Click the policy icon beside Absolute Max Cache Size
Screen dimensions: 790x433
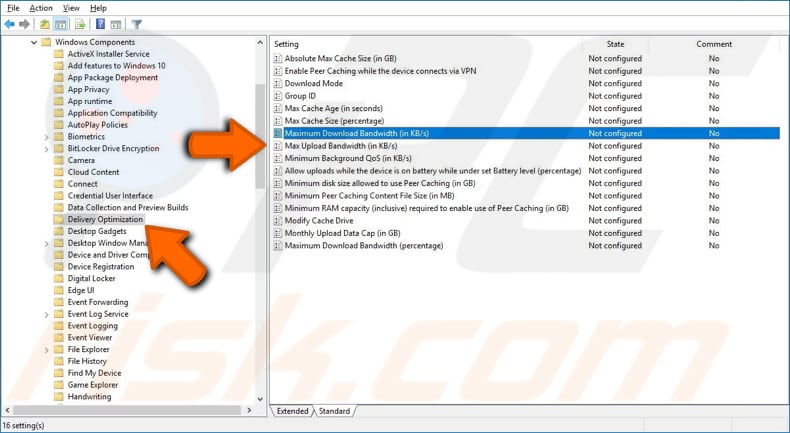click(278, 58)
